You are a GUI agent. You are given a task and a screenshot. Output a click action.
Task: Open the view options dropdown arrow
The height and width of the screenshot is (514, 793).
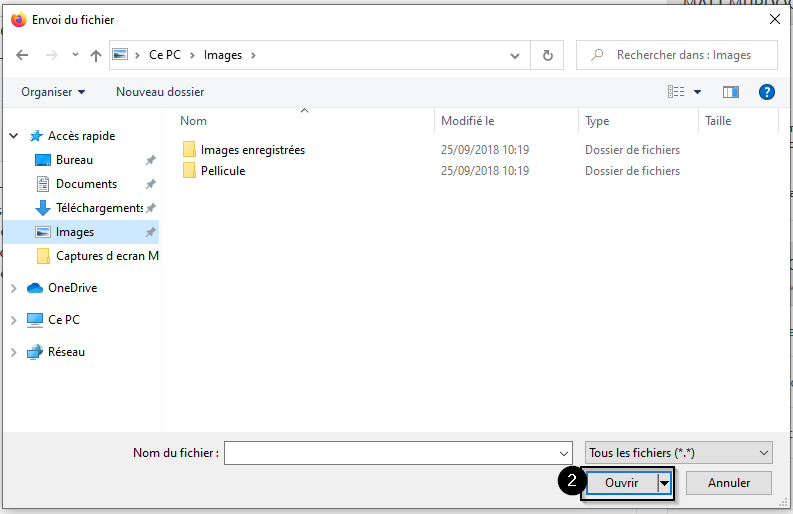[698, 92]
